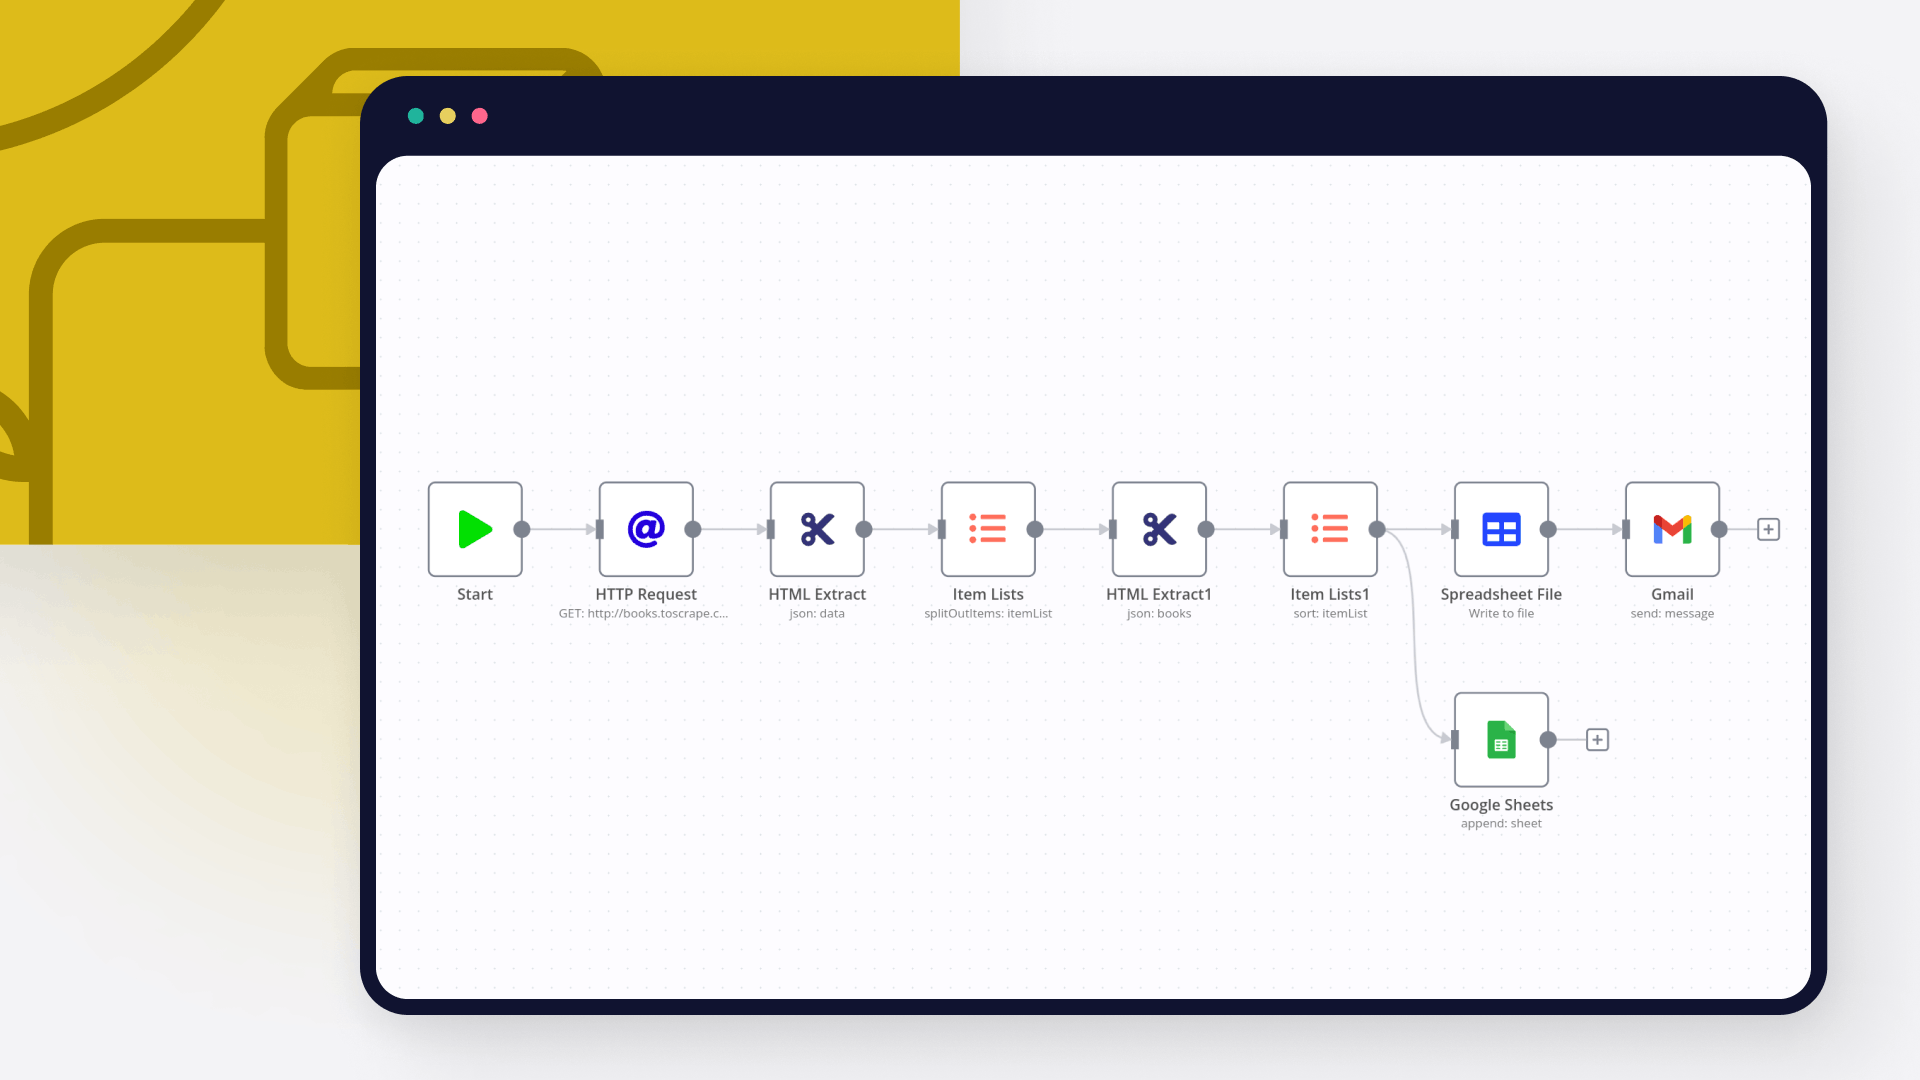Open the Gmail send message node

[x=1672, y=529]
